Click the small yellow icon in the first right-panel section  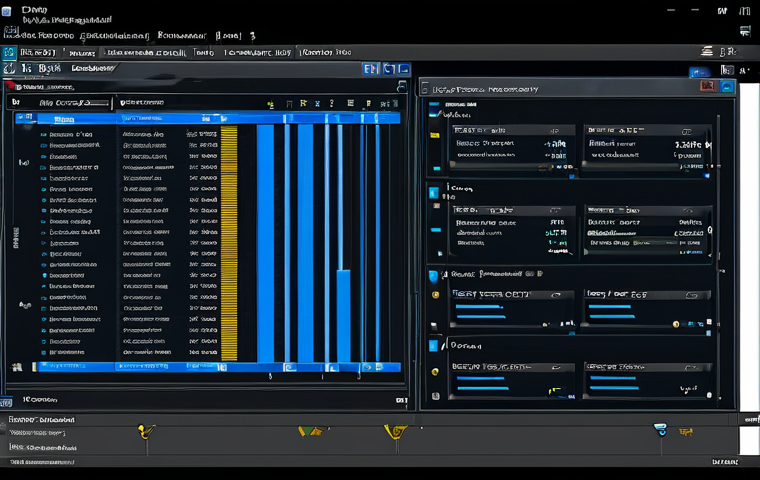pyautogui.click(x=435, y=135)
